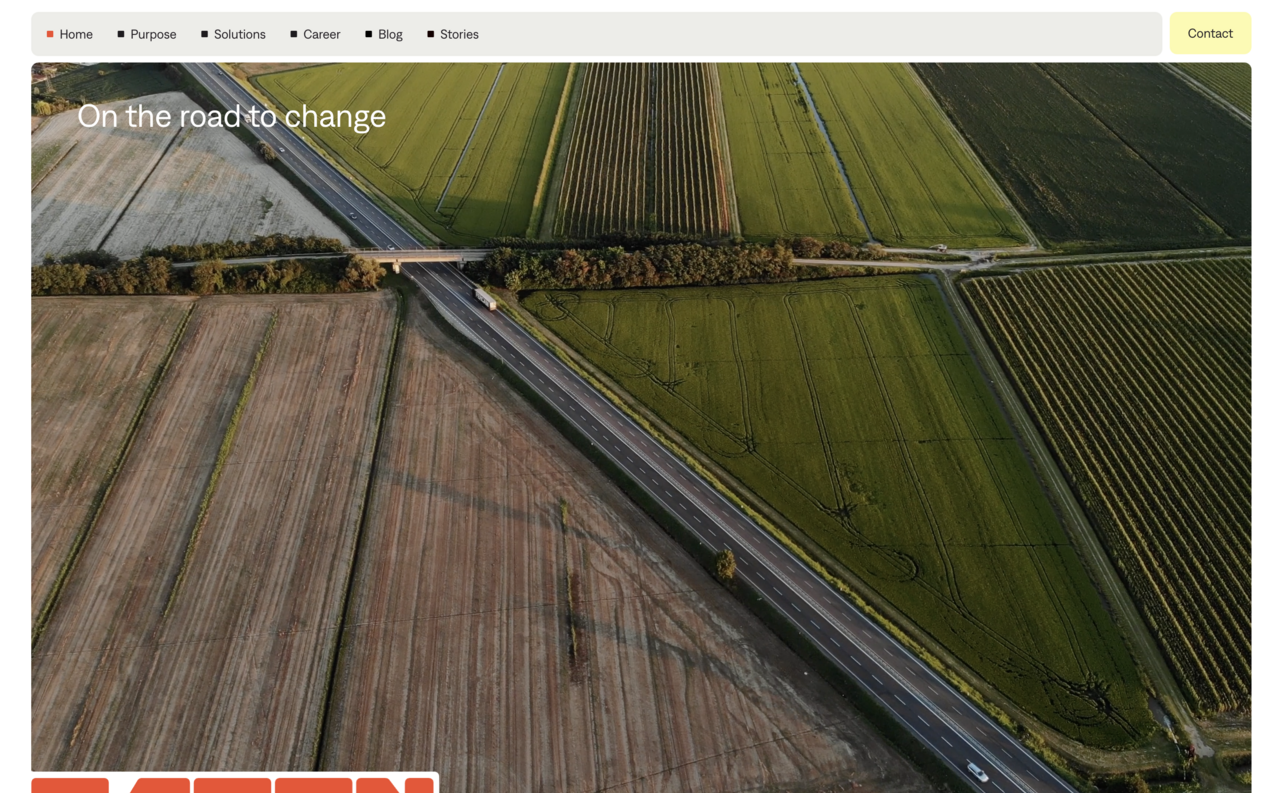Click the square bullet beside Blog
Viewport: 1280px width, 793px height.
pos(368,34)
